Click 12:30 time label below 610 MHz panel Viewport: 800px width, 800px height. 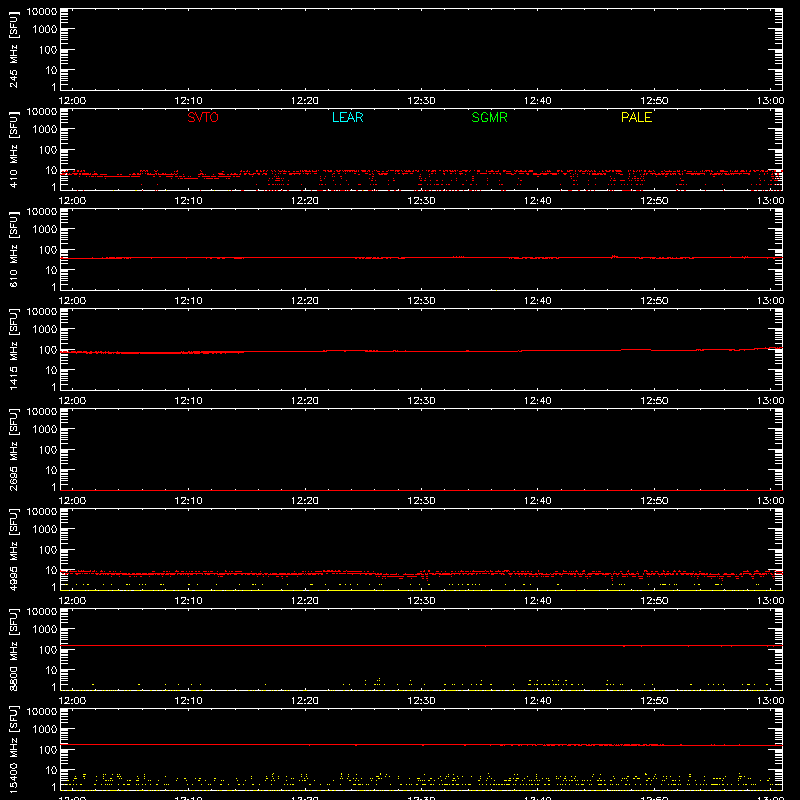421,301
